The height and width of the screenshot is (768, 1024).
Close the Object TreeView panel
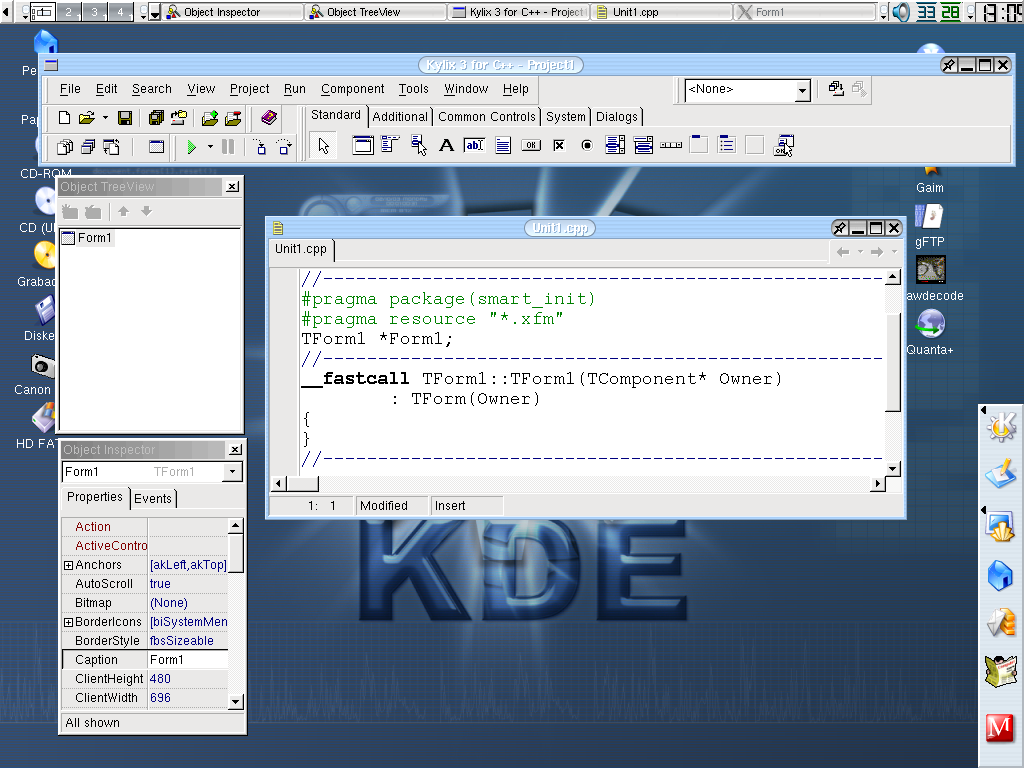click(x=232, y=187)
